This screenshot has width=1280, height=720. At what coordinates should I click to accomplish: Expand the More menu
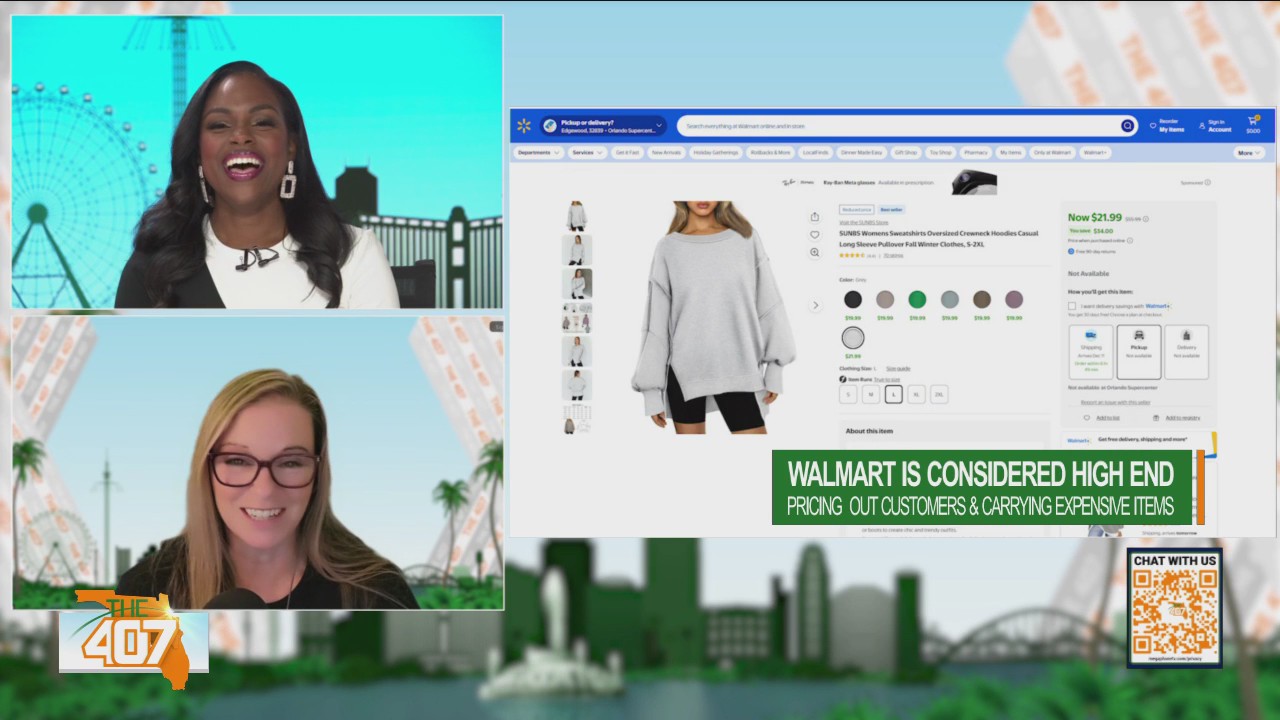(x=1248, y=153)
